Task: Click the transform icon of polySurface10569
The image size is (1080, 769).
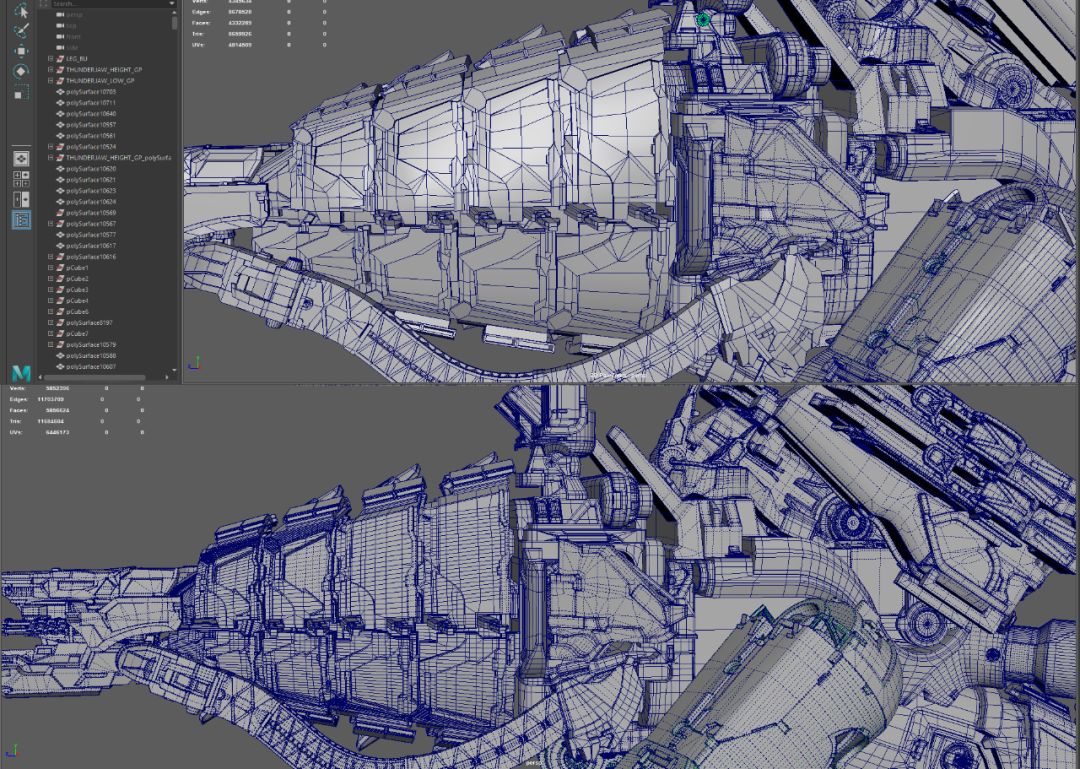Action: 61,213
